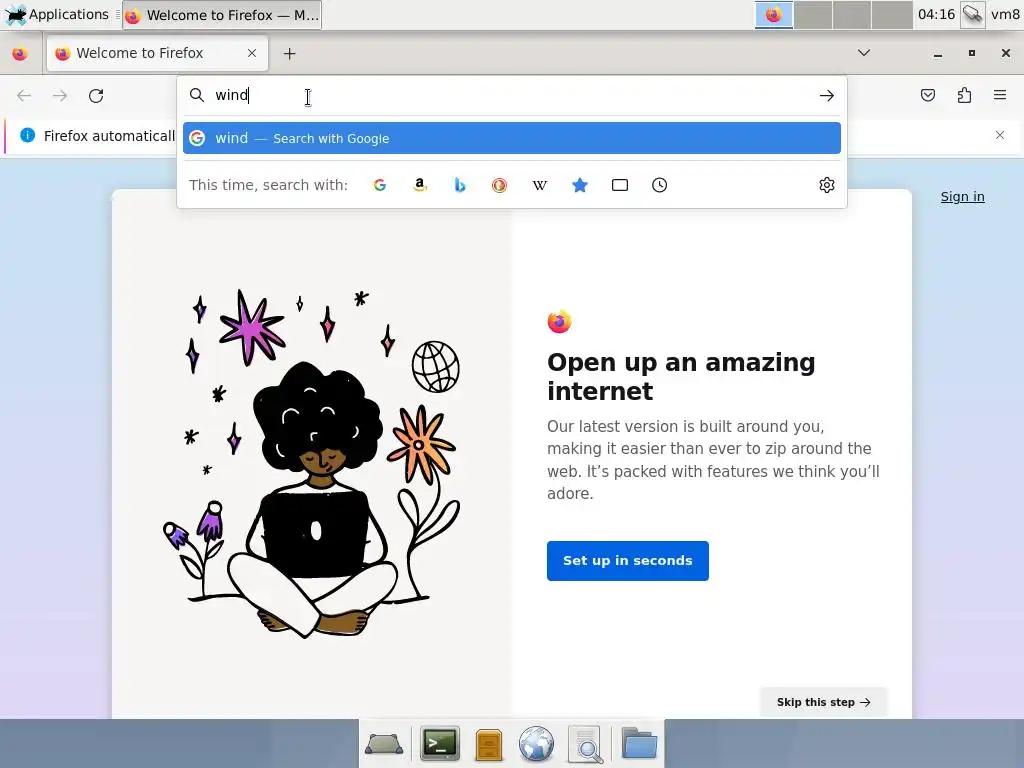Image resolution: width=1024 pixels, height=768 pixels.
Task: Click the reload page button
Action: pyautogui.click(x=96, y=96)
